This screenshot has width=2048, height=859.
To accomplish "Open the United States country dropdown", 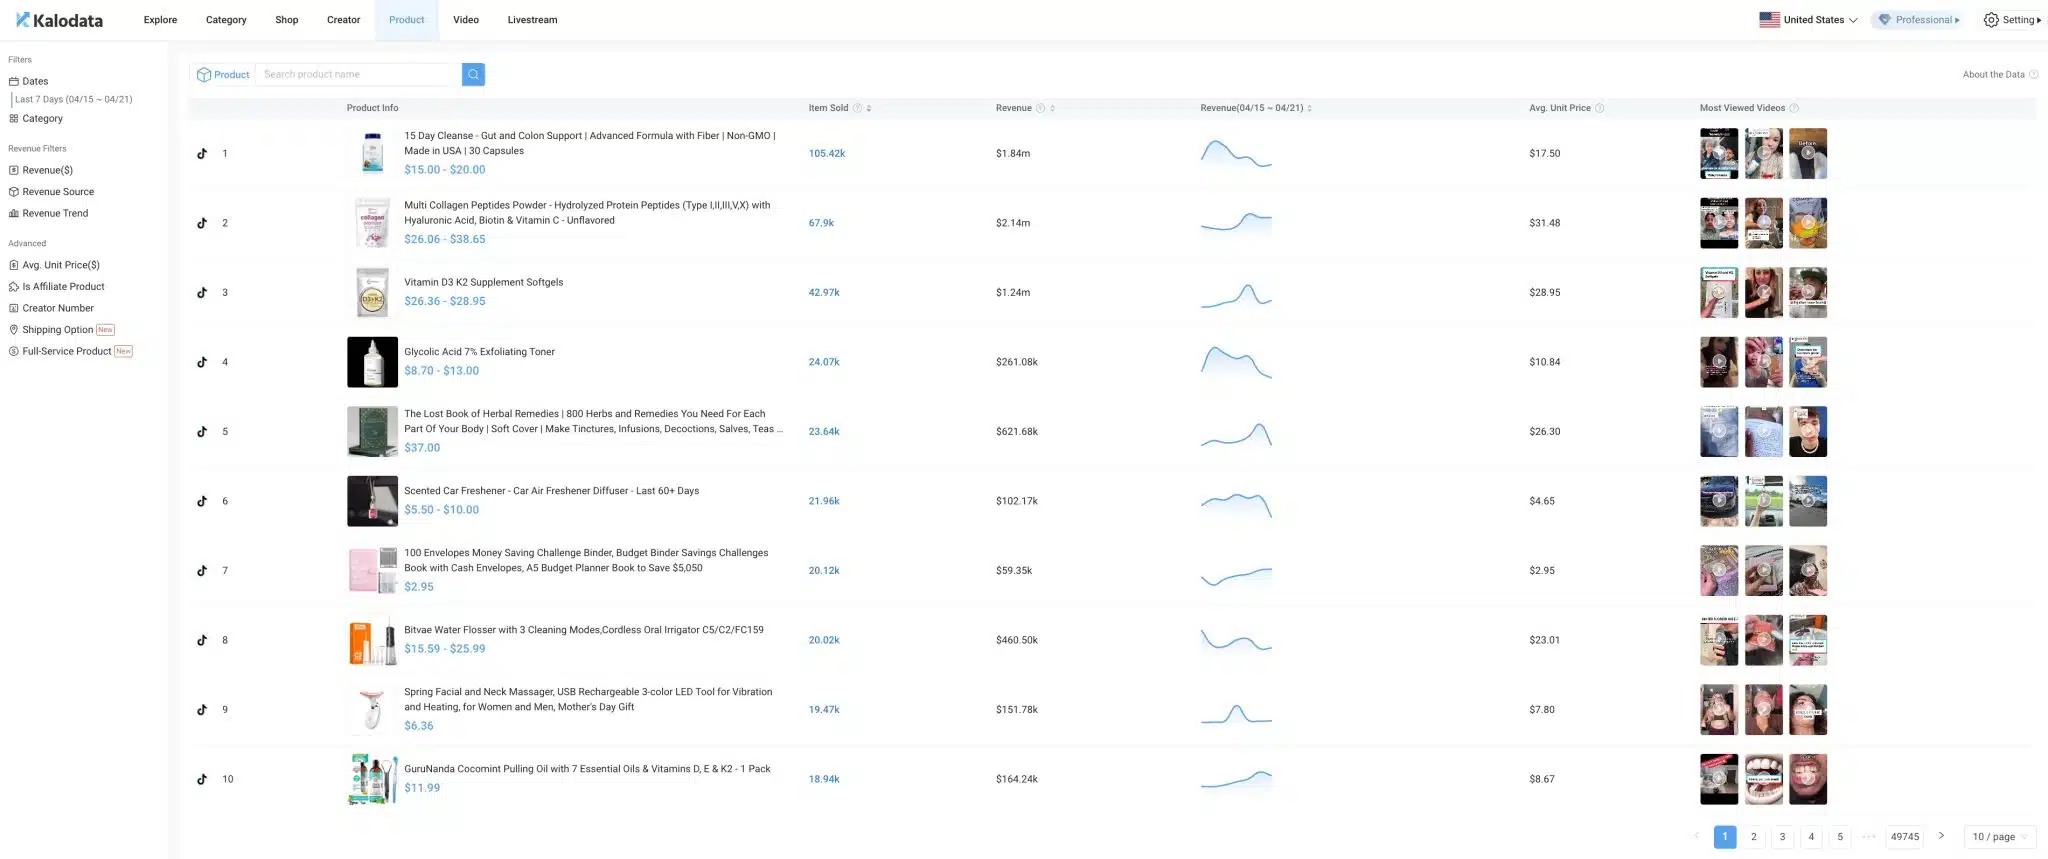I will 1808,20.
